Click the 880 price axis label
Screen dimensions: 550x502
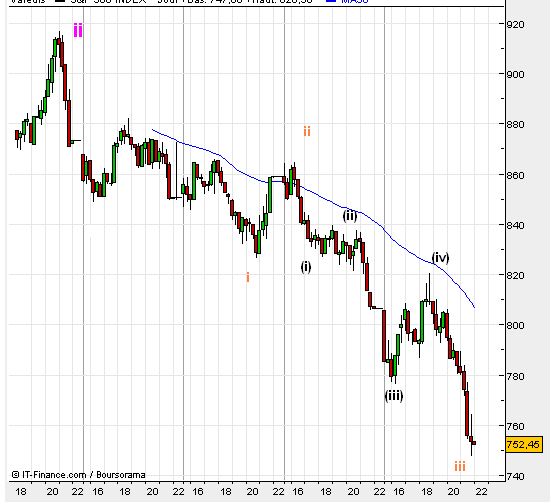coord(516,124)
